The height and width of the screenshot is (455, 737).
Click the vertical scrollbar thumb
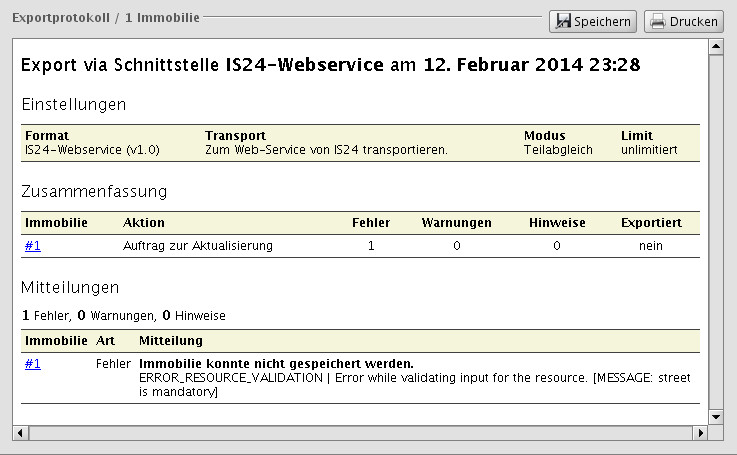click(716, 230)
